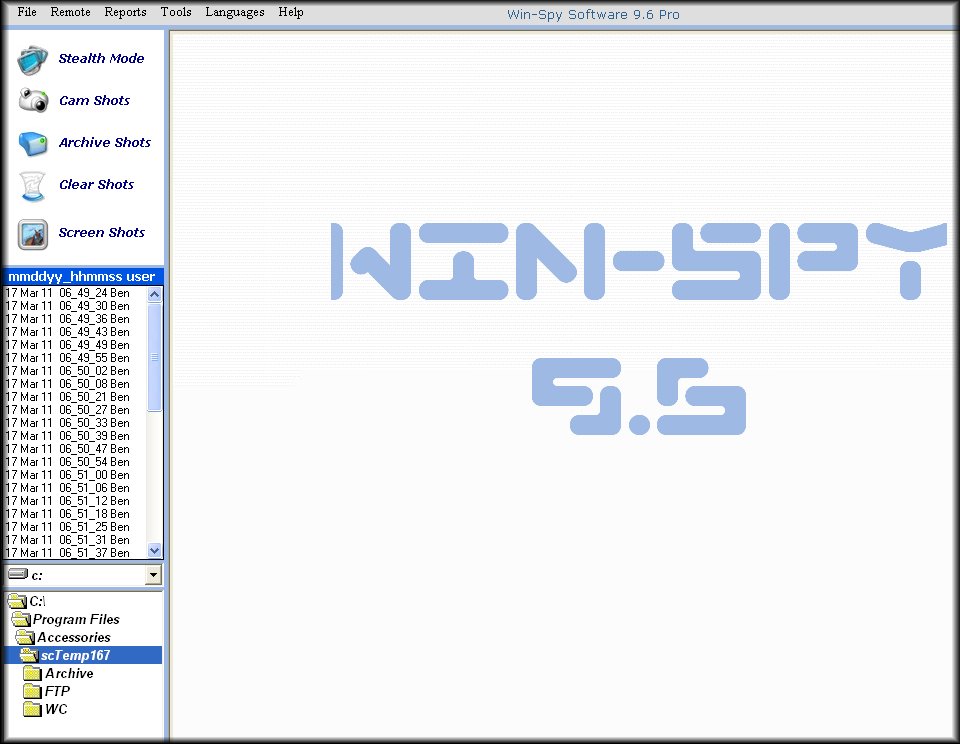The width and height of the screenshot is (960, 744).
Task: Select shot 17 Mar 11 06_50_54 Ben
Action: [x=75, y=462]
